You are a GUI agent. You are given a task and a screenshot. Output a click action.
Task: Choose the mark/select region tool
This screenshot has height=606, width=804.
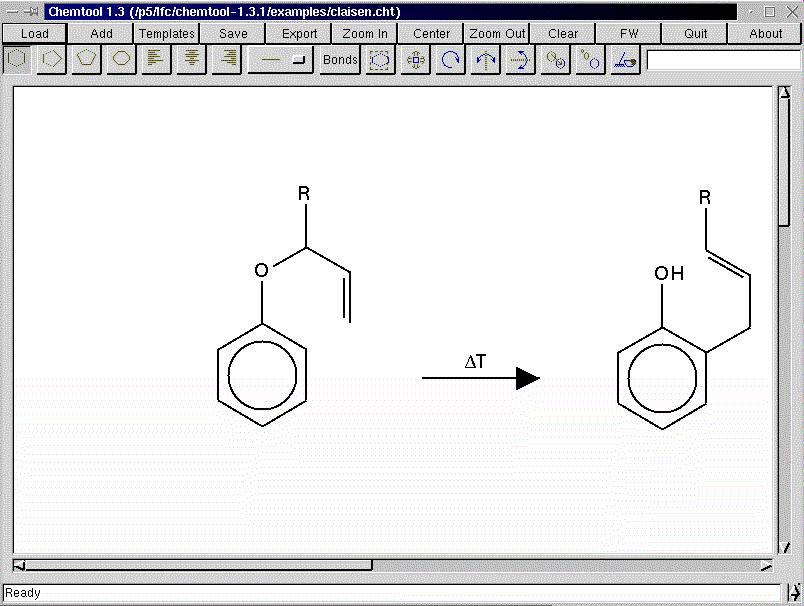coord(380,60)
